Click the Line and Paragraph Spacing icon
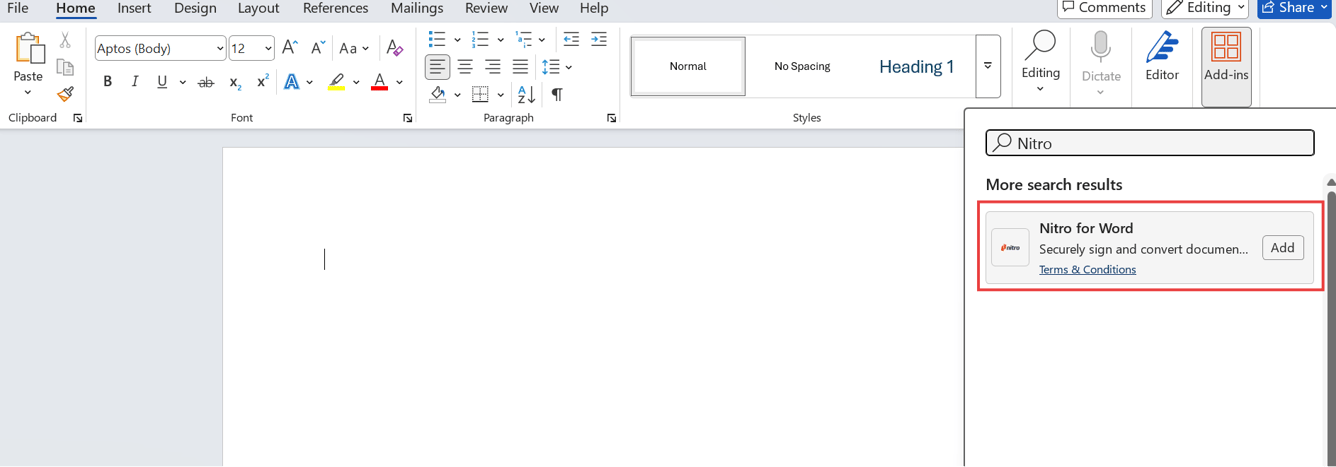 (x=550, y=67)
